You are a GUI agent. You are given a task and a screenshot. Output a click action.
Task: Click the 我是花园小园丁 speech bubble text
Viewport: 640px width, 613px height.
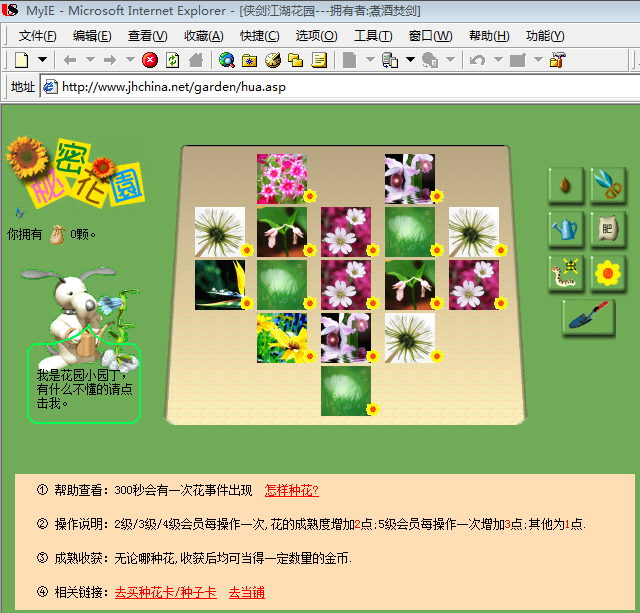84,389
